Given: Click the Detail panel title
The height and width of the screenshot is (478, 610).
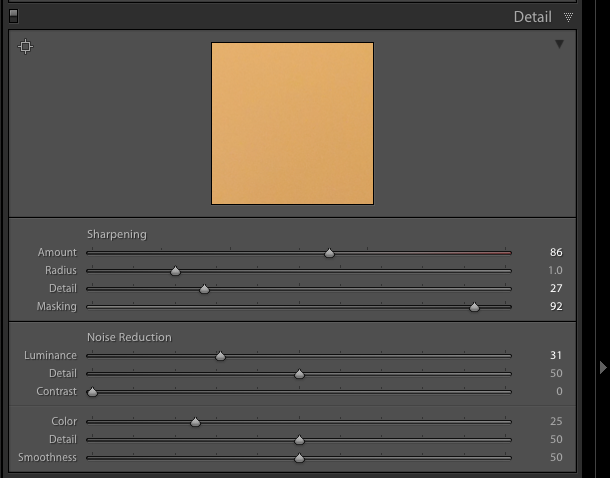Looking at the screenshot, I should [533, 17].
